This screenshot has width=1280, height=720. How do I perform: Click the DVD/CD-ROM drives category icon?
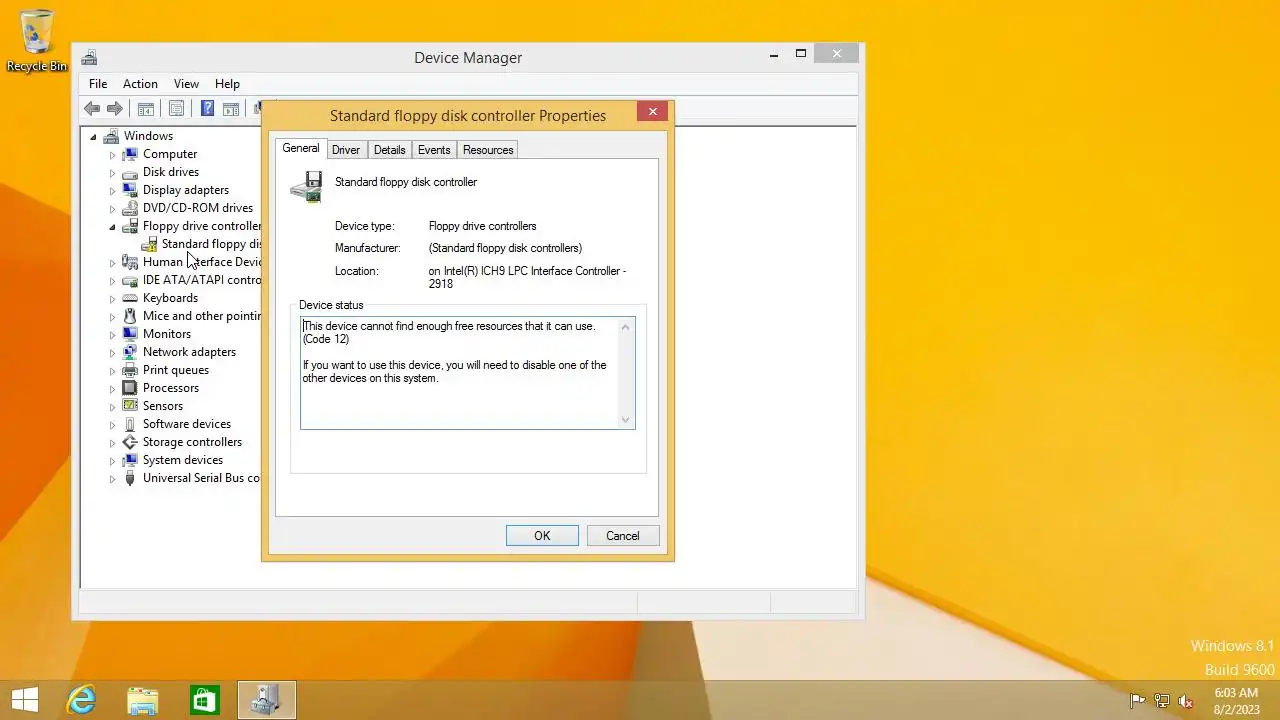coord(130,208)
